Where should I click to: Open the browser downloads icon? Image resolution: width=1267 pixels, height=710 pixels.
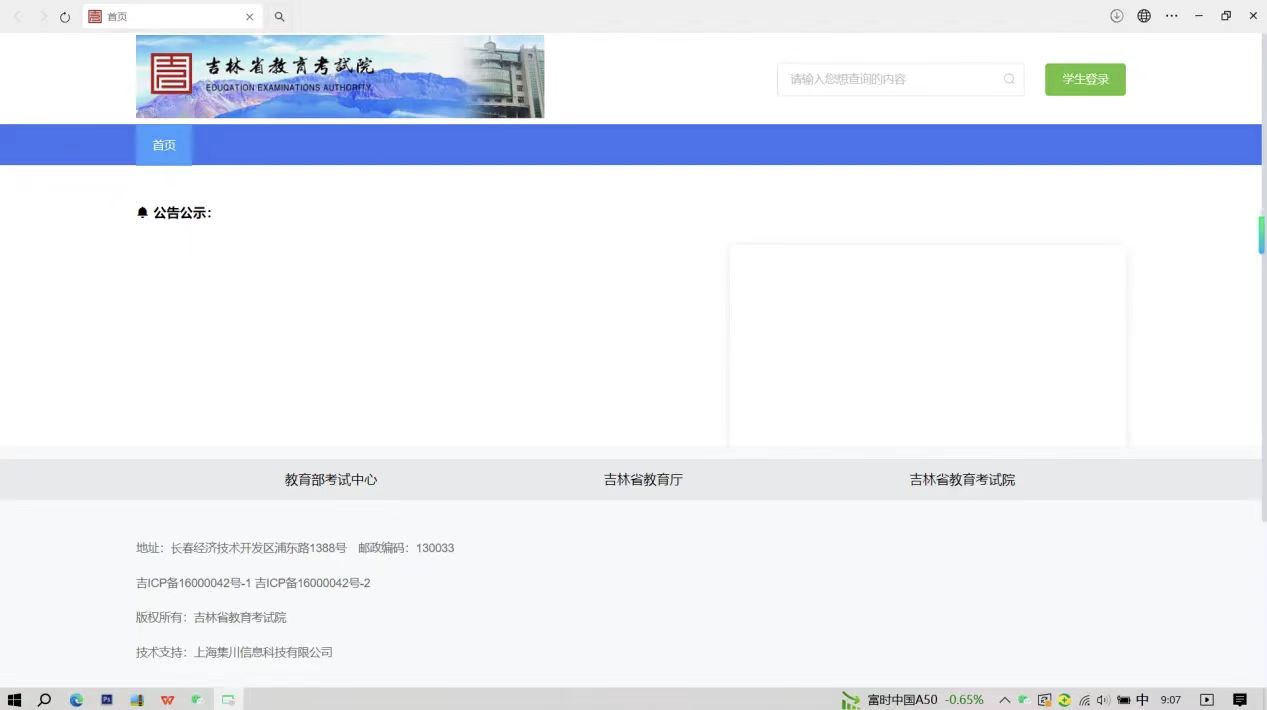tap(1117, 16)
